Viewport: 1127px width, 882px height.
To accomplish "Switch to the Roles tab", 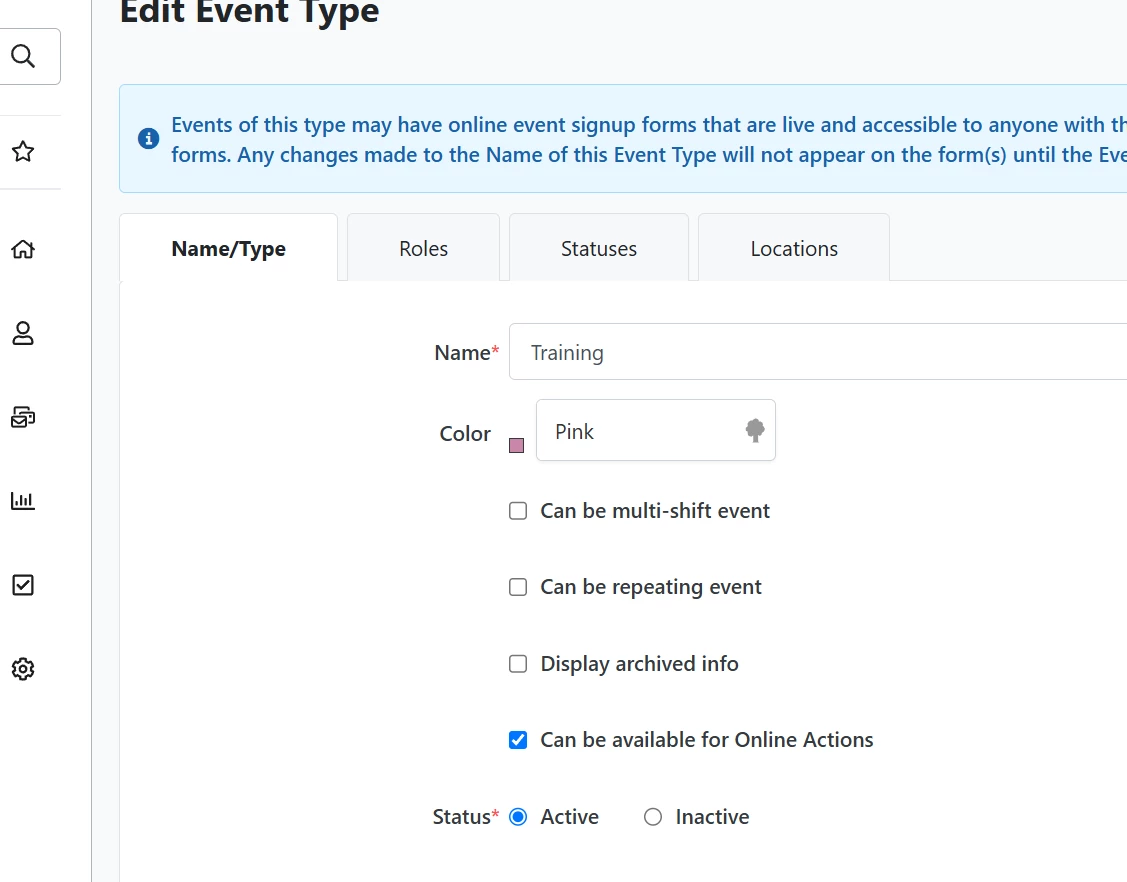I will click(x=423, y=249).
